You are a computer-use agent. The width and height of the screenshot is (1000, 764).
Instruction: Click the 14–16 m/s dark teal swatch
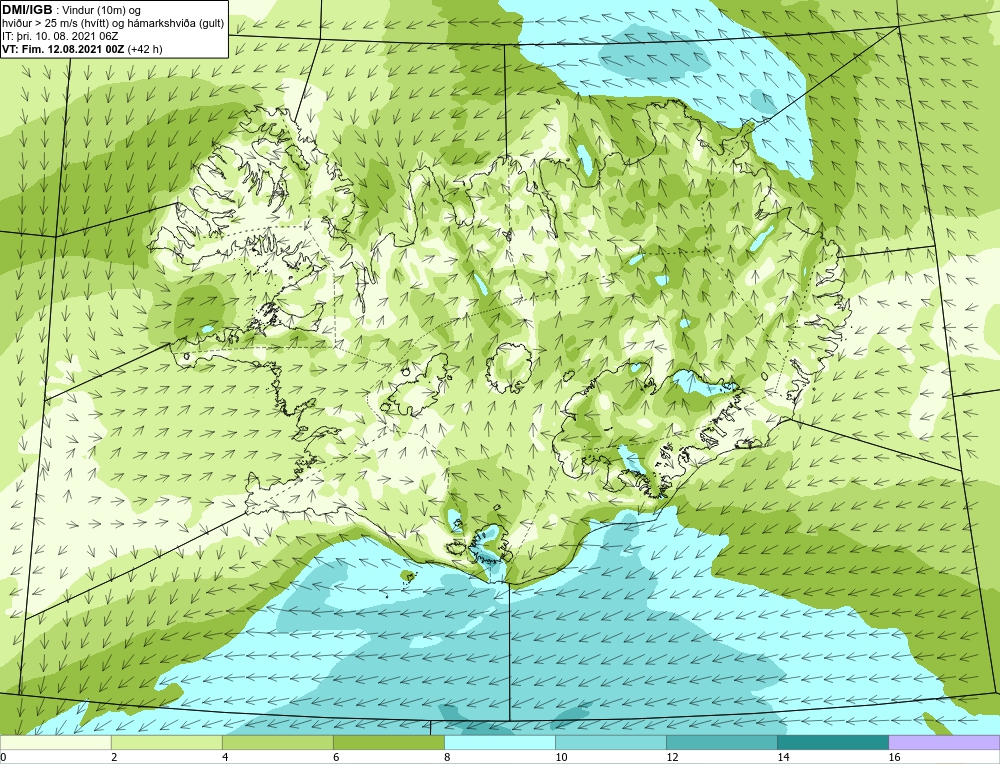832,742
